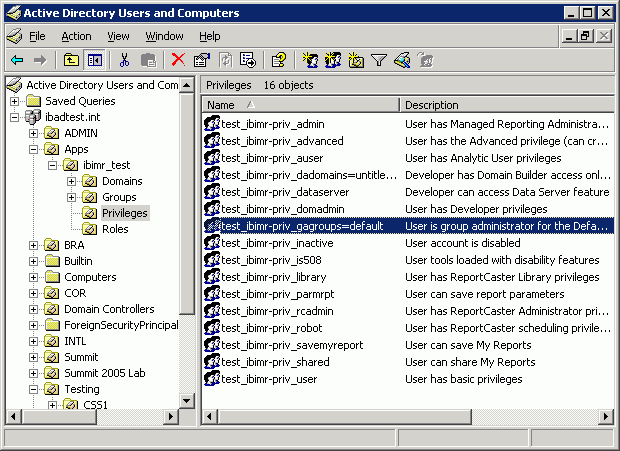Select the ForeignSecurityPrincipal tree item

[x=121, y=325]
